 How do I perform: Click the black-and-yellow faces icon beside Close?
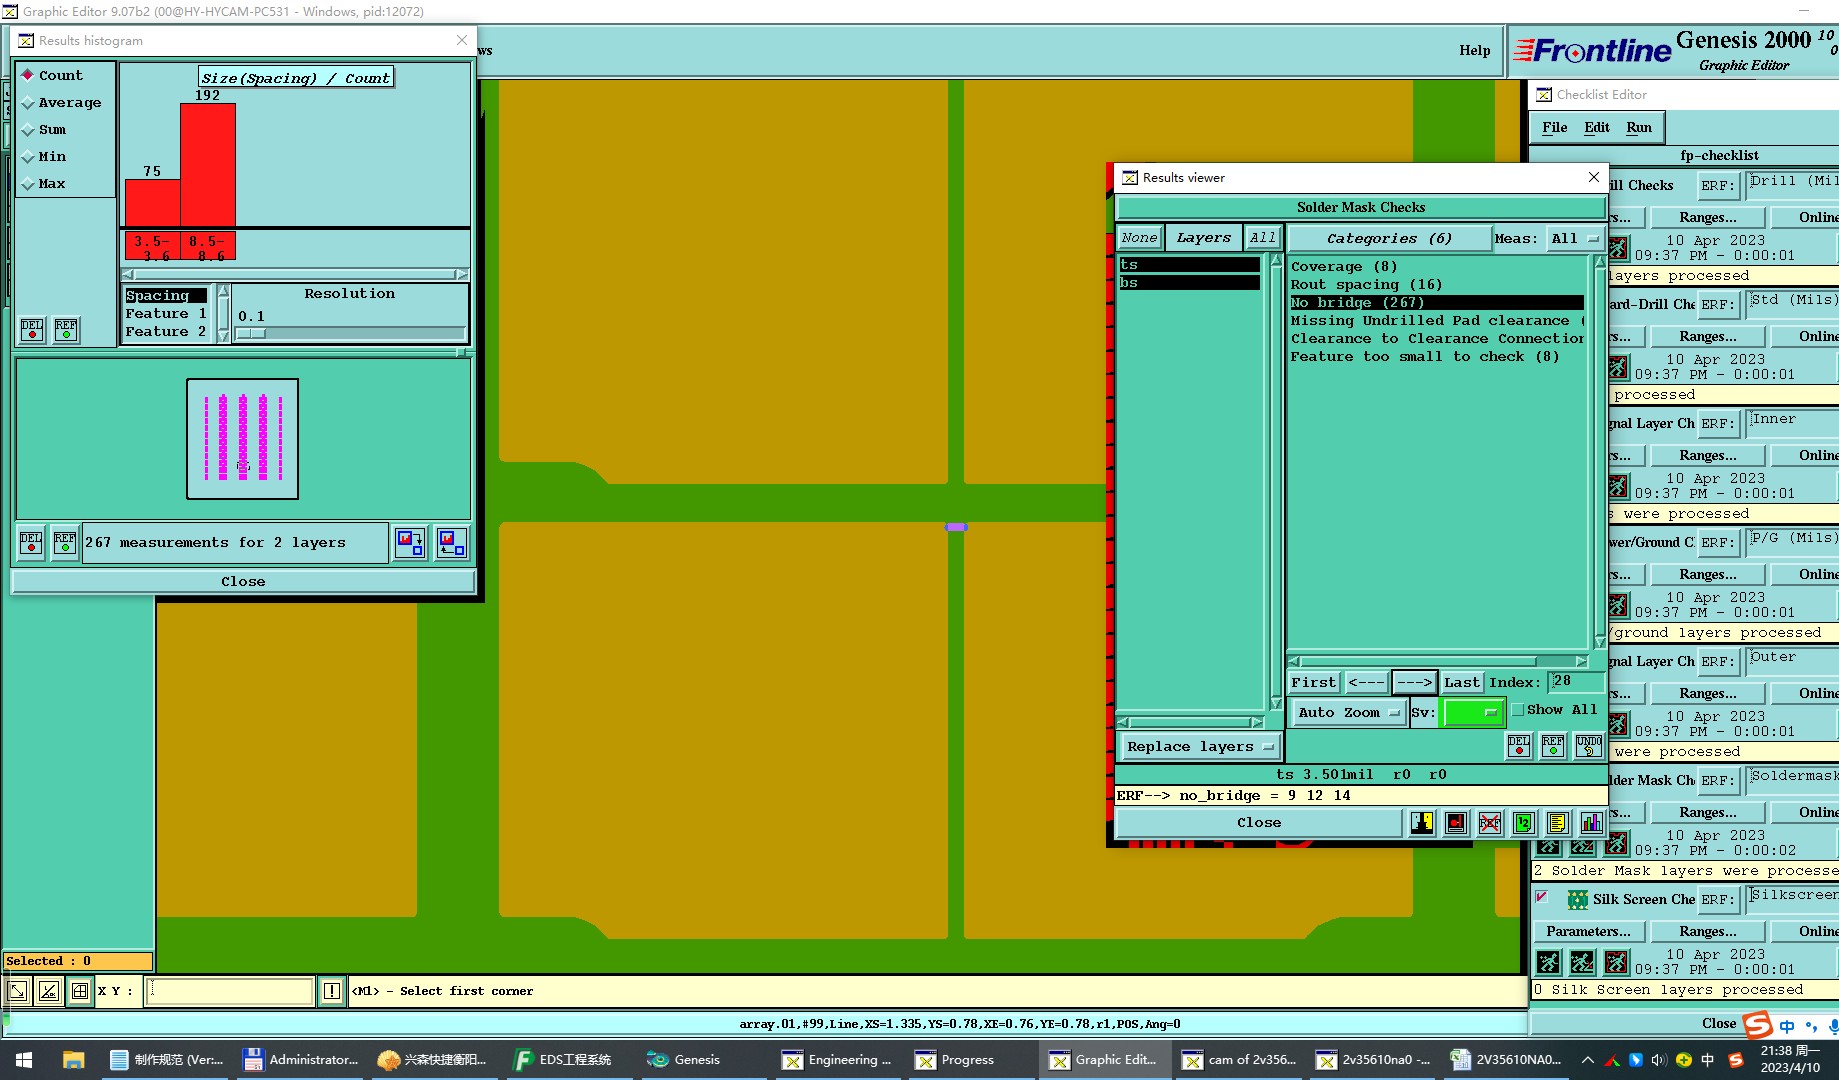1422,822
